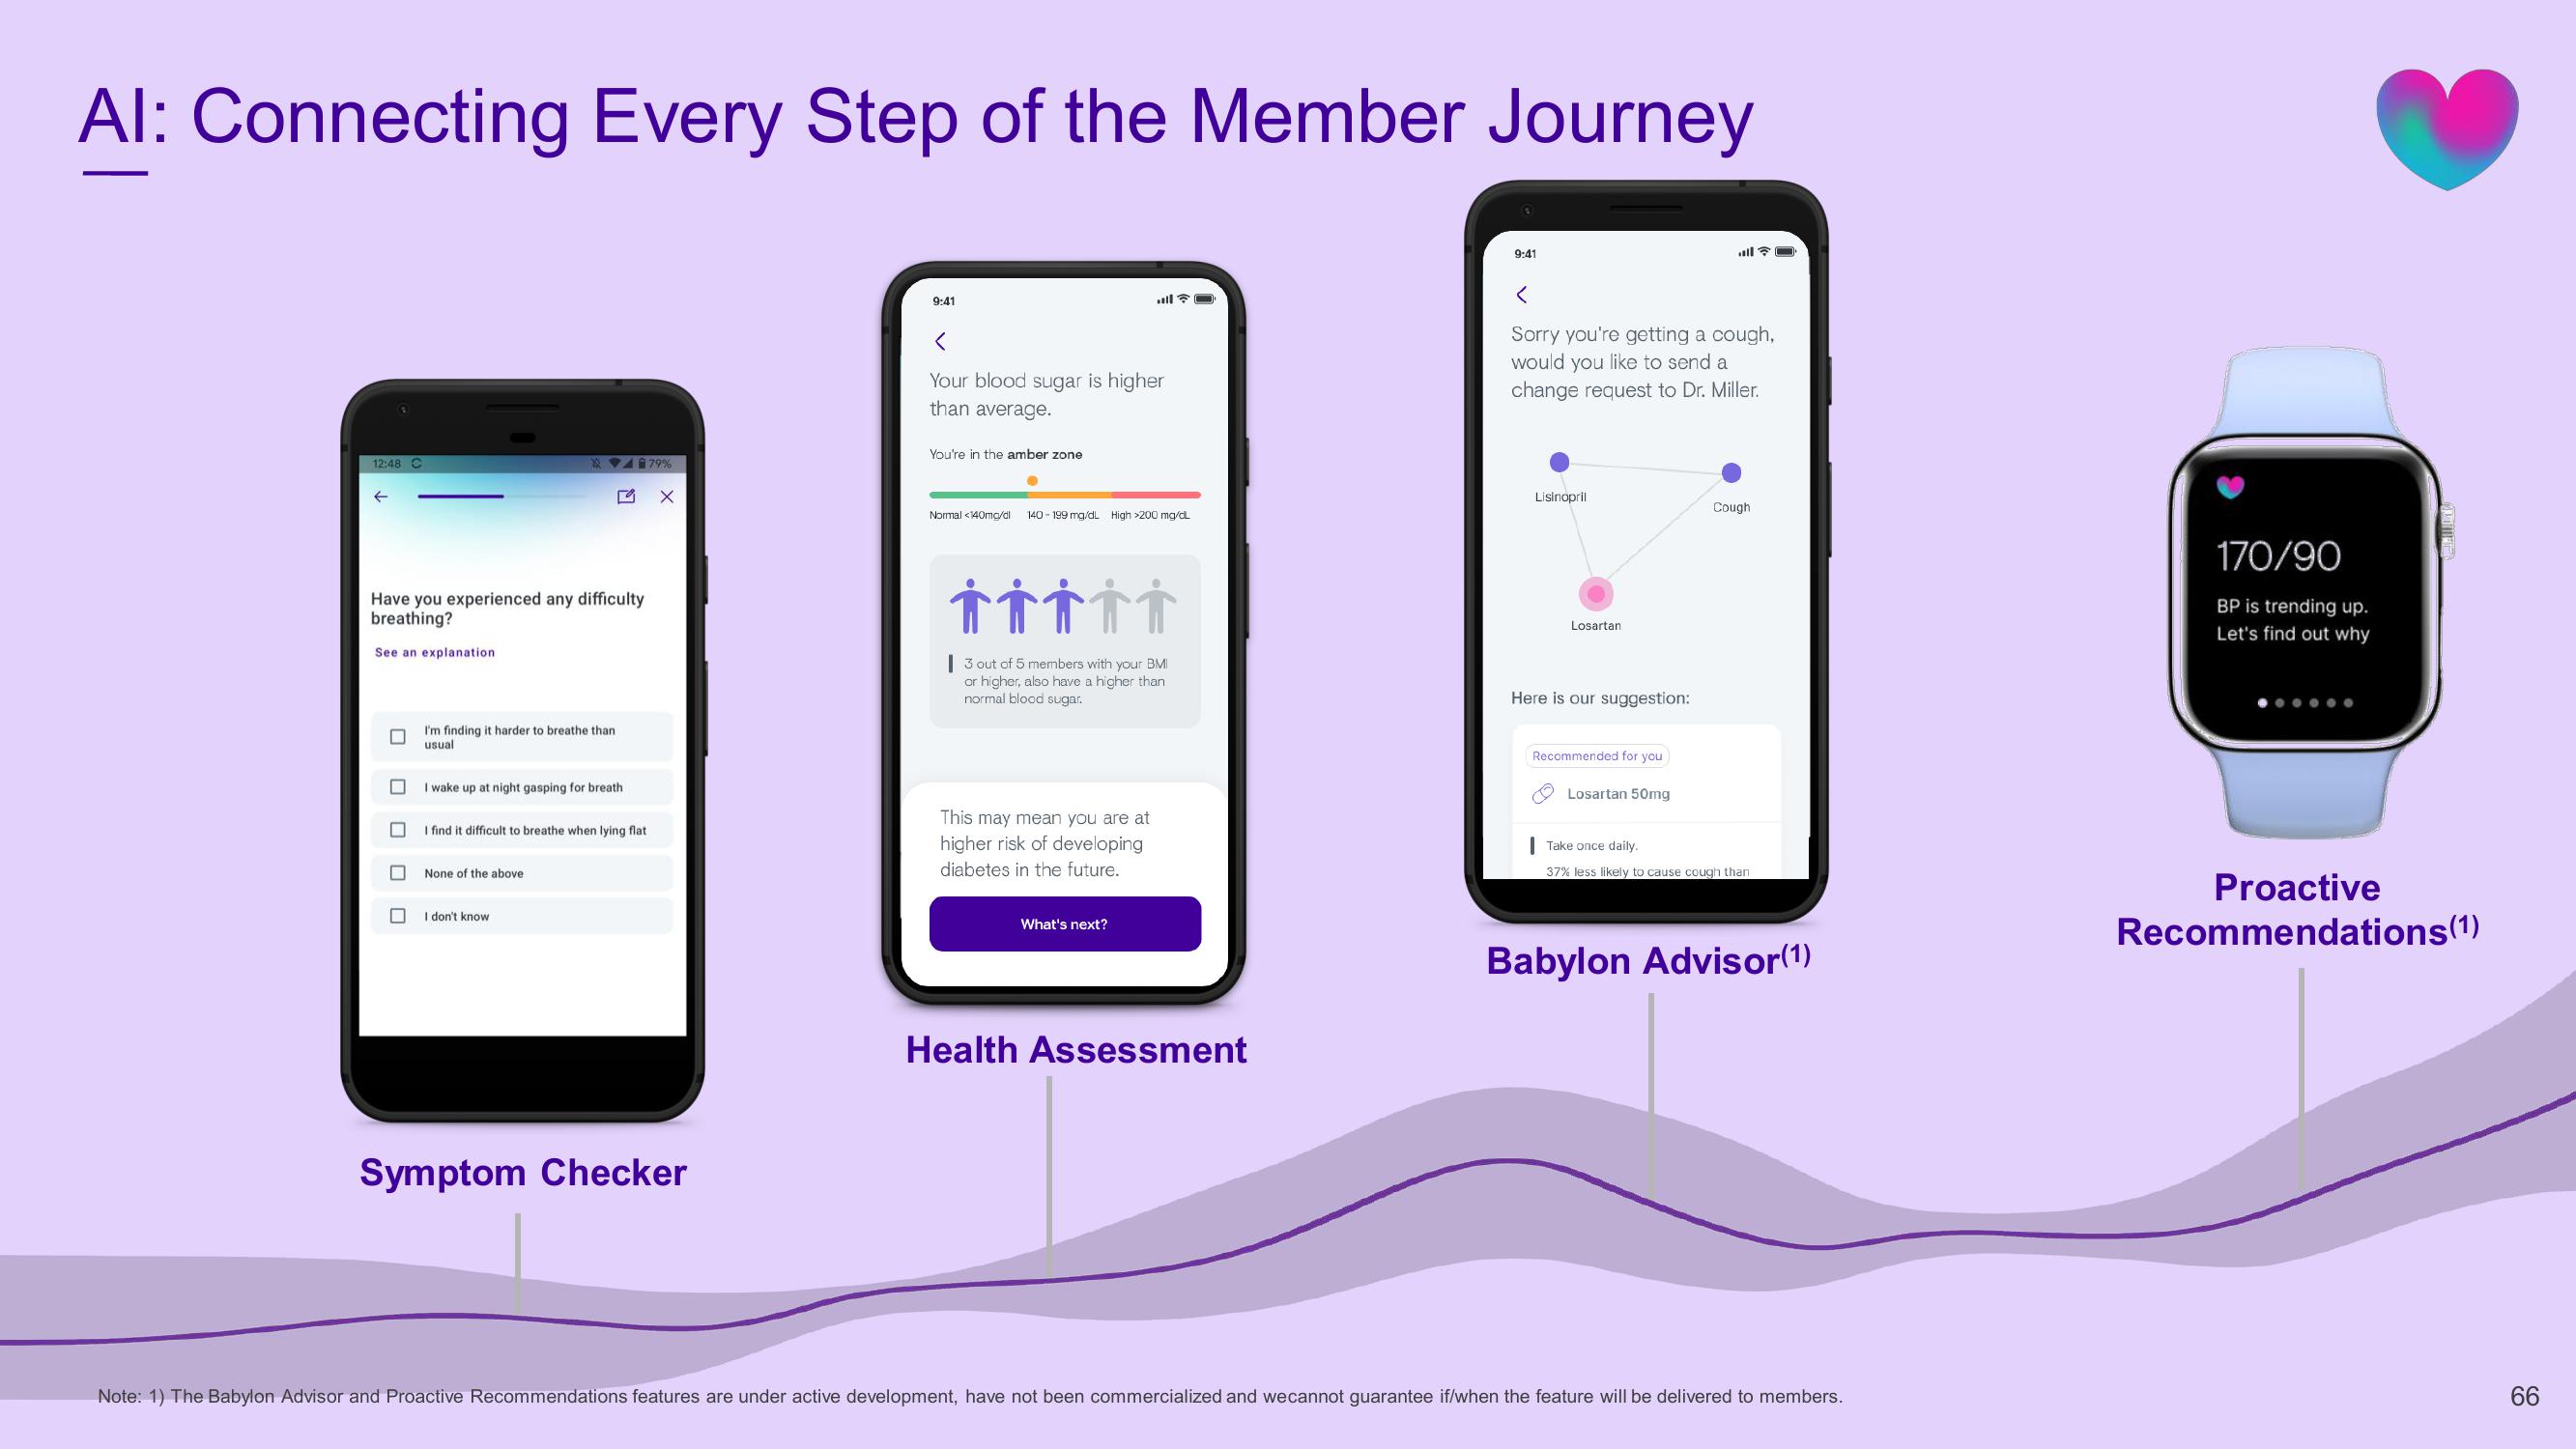Expand the 'See an explanation' link on Symptom Checker
This screenshot has height=1449, width=2576.
pyautogui.click(x=437, y=653)
